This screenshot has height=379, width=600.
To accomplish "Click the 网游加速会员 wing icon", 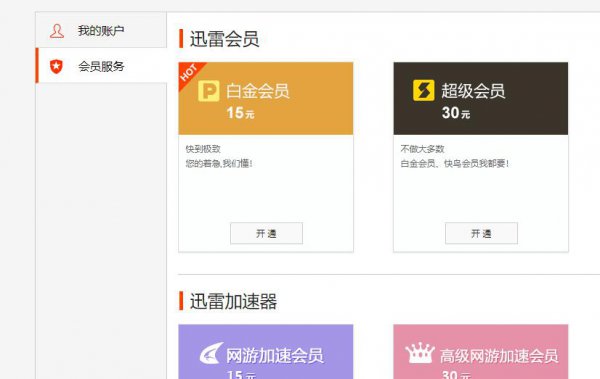I will click(x=212, y=353).
